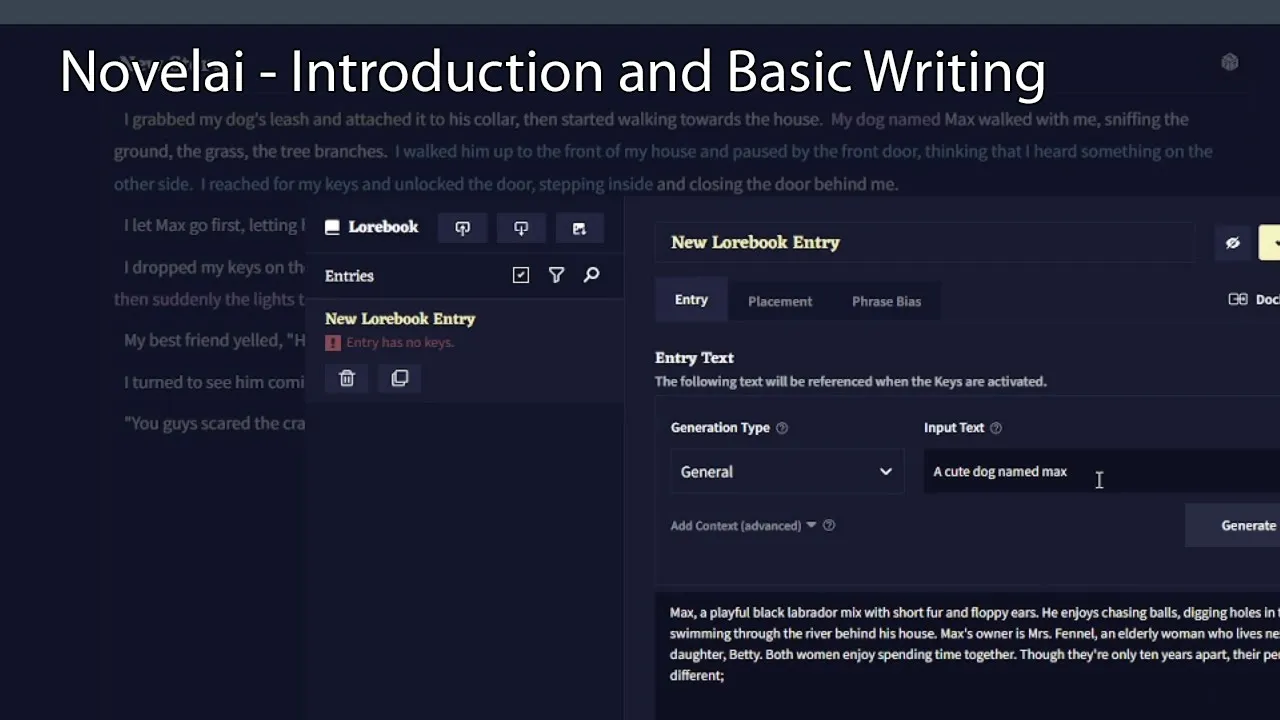Click the 'Entry has no keys.' warning text
1280x720 pixels.
pyautogui.click(x=400, y=342)
